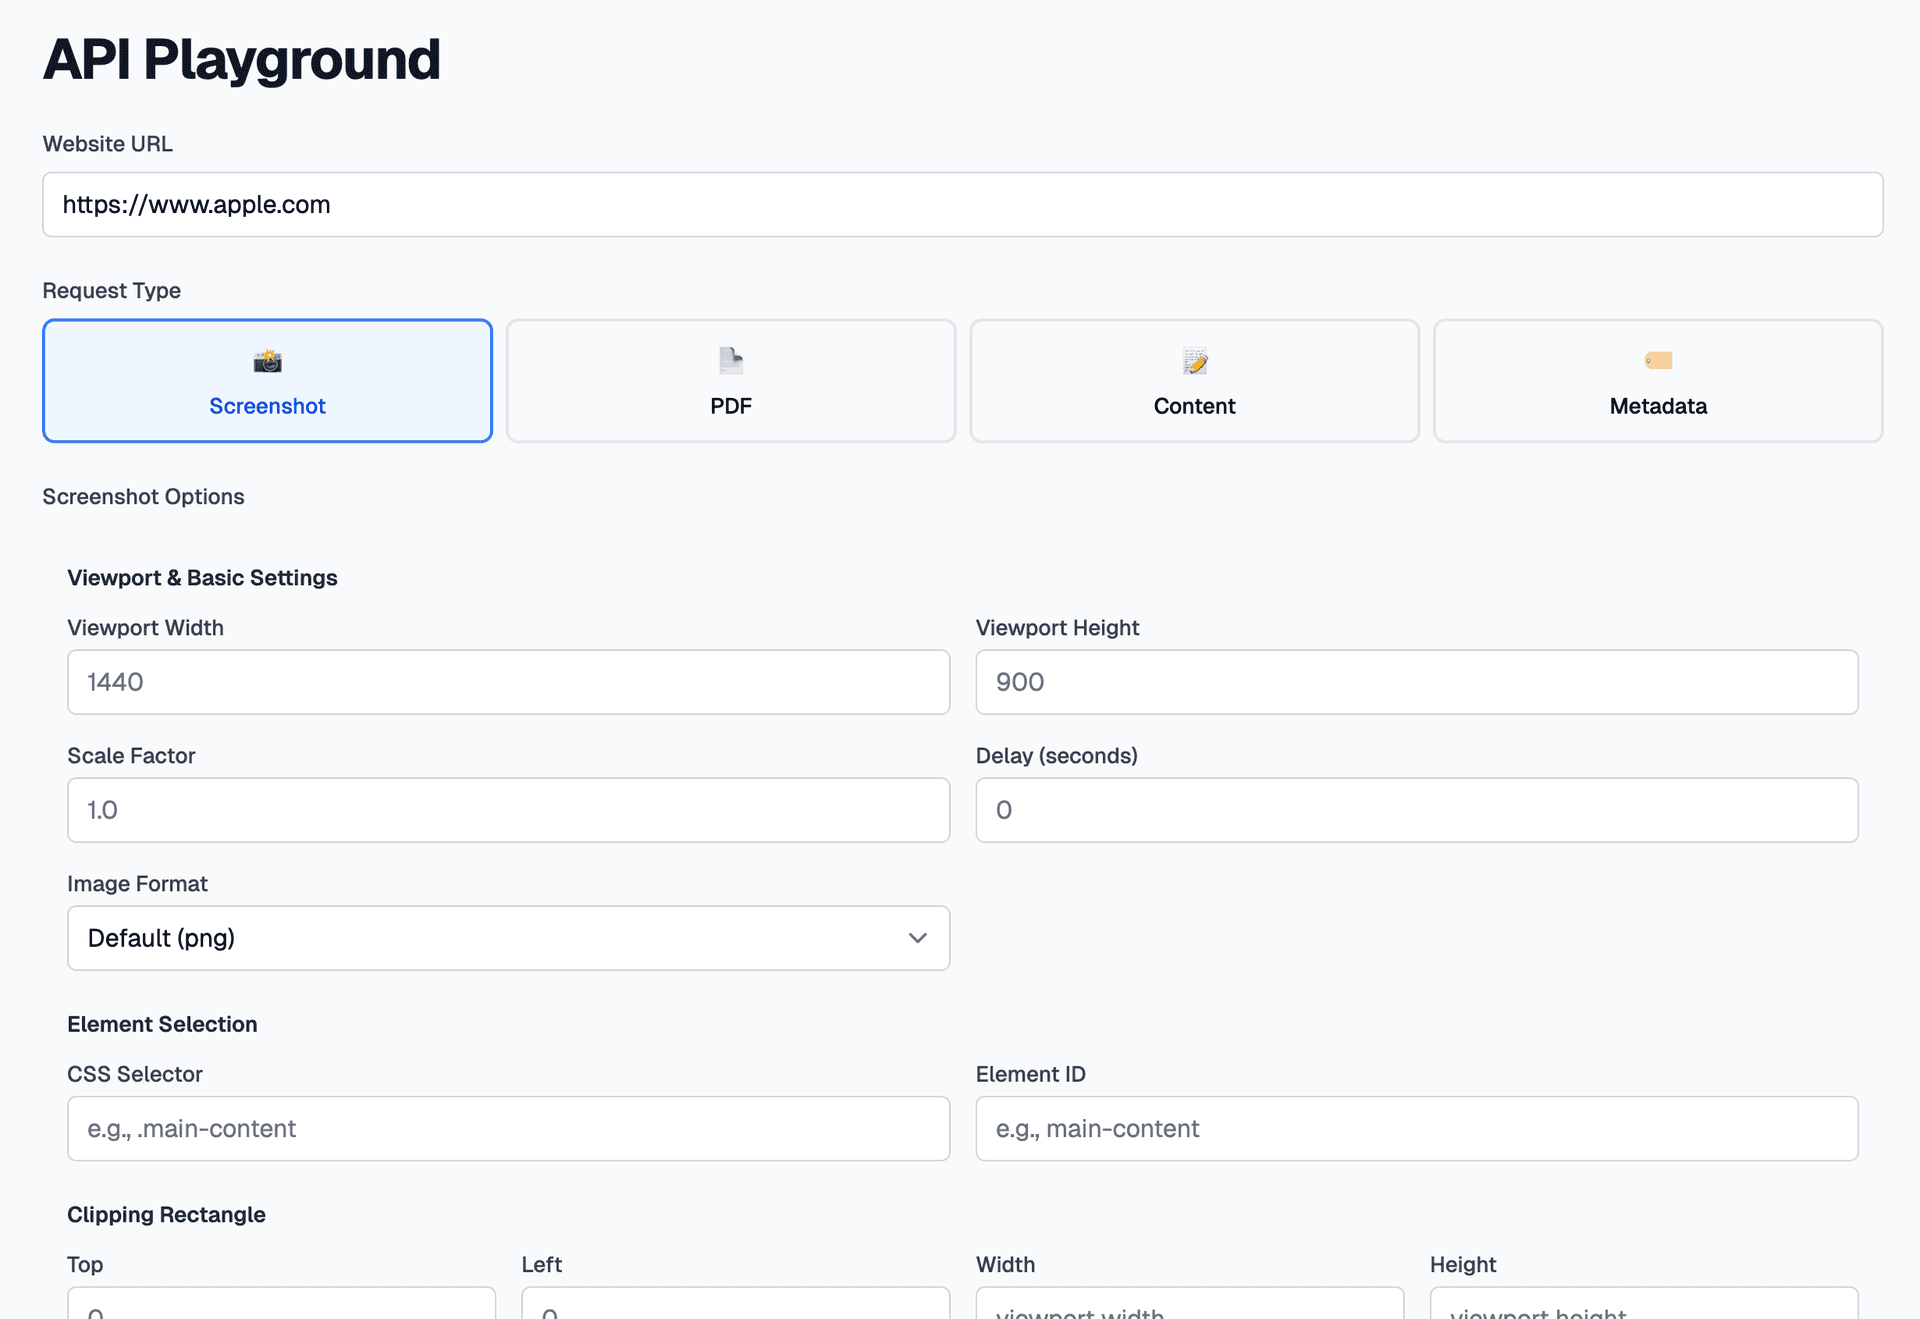This screenshot has width=1920, height=1319.
Task: Click the Delay (seconds) input
Action: pyautogui.click(x=1416, y=810)
